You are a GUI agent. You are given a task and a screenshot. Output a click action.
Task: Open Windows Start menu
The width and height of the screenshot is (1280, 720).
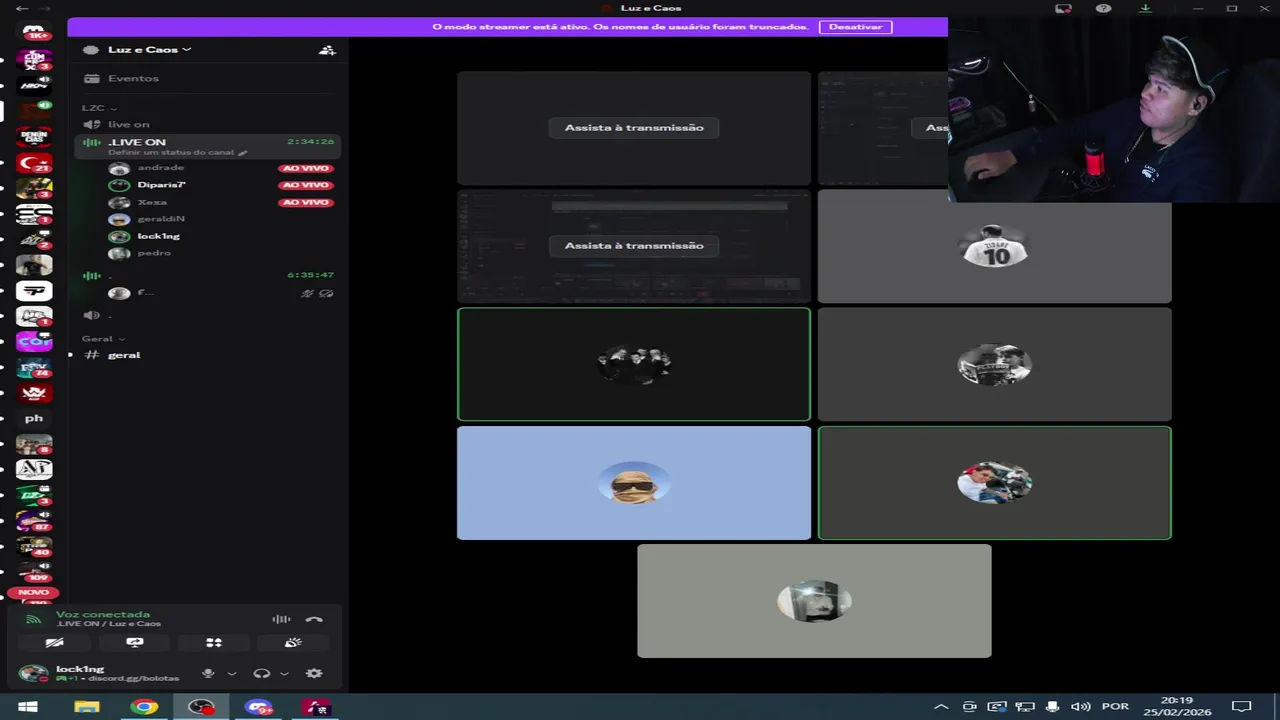[x=28, y=707]
